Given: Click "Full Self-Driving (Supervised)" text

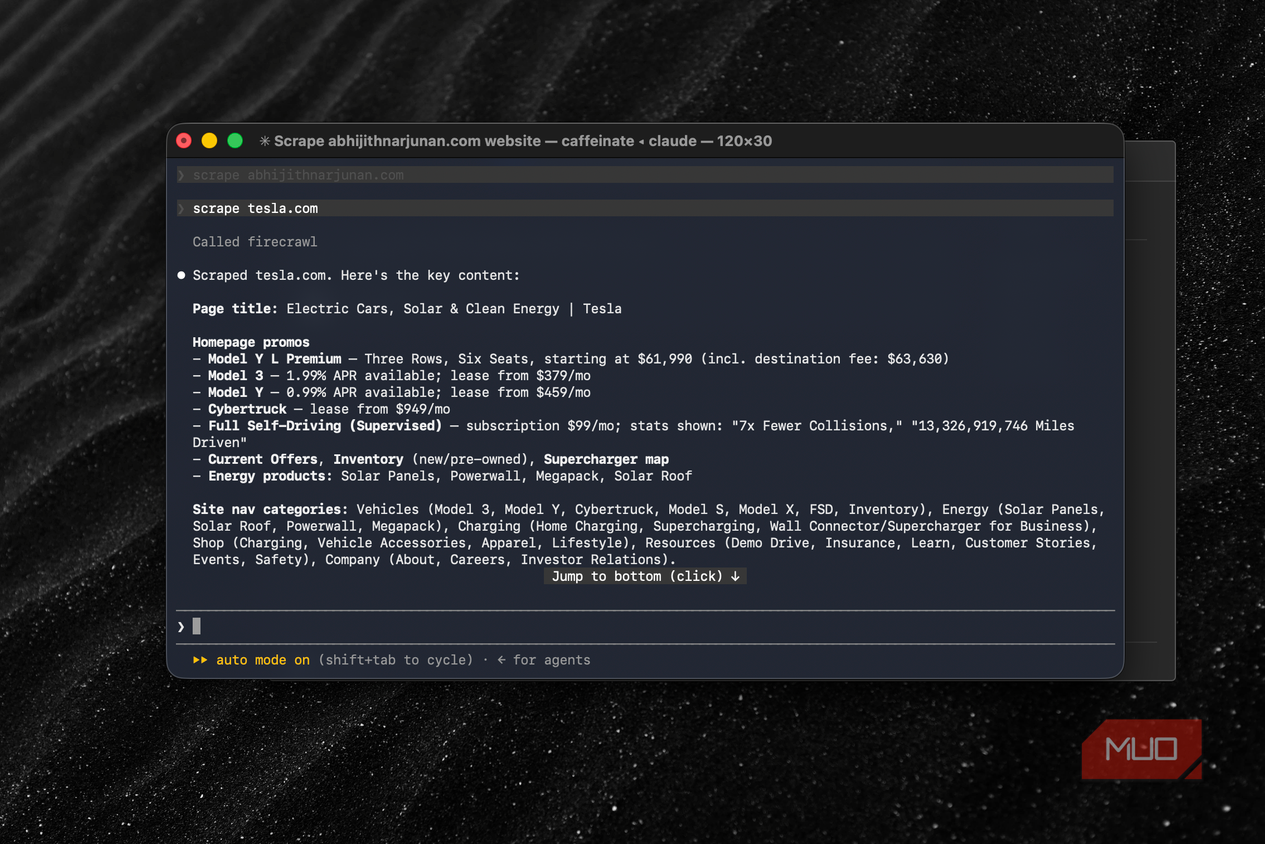Looking at the screenshot, I should tap(325, 426).
